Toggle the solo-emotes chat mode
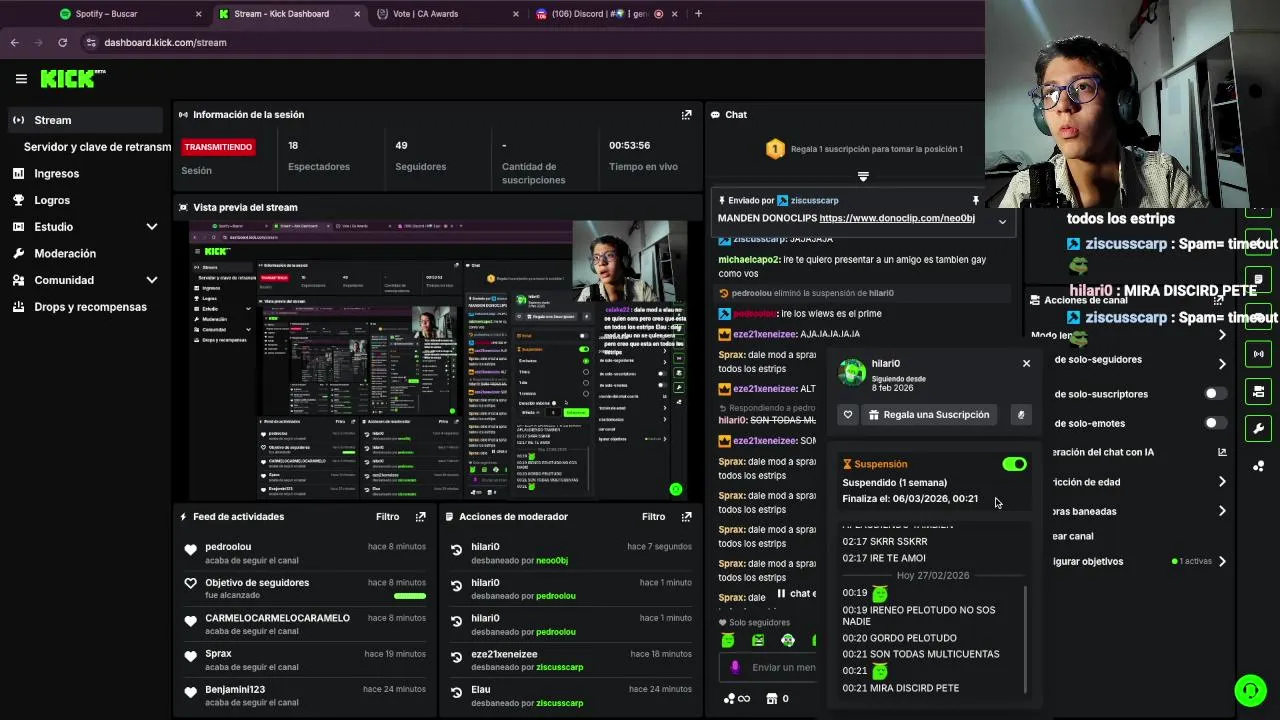1280x720 pixels. click(1215, 423)
